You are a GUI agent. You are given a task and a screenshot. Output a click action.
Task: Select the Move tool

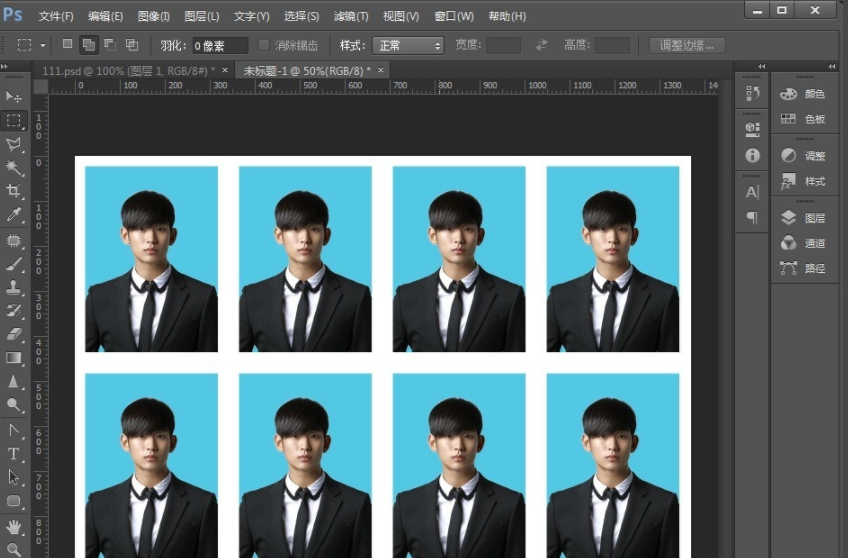pyautogui.click(x=14, y=97)
